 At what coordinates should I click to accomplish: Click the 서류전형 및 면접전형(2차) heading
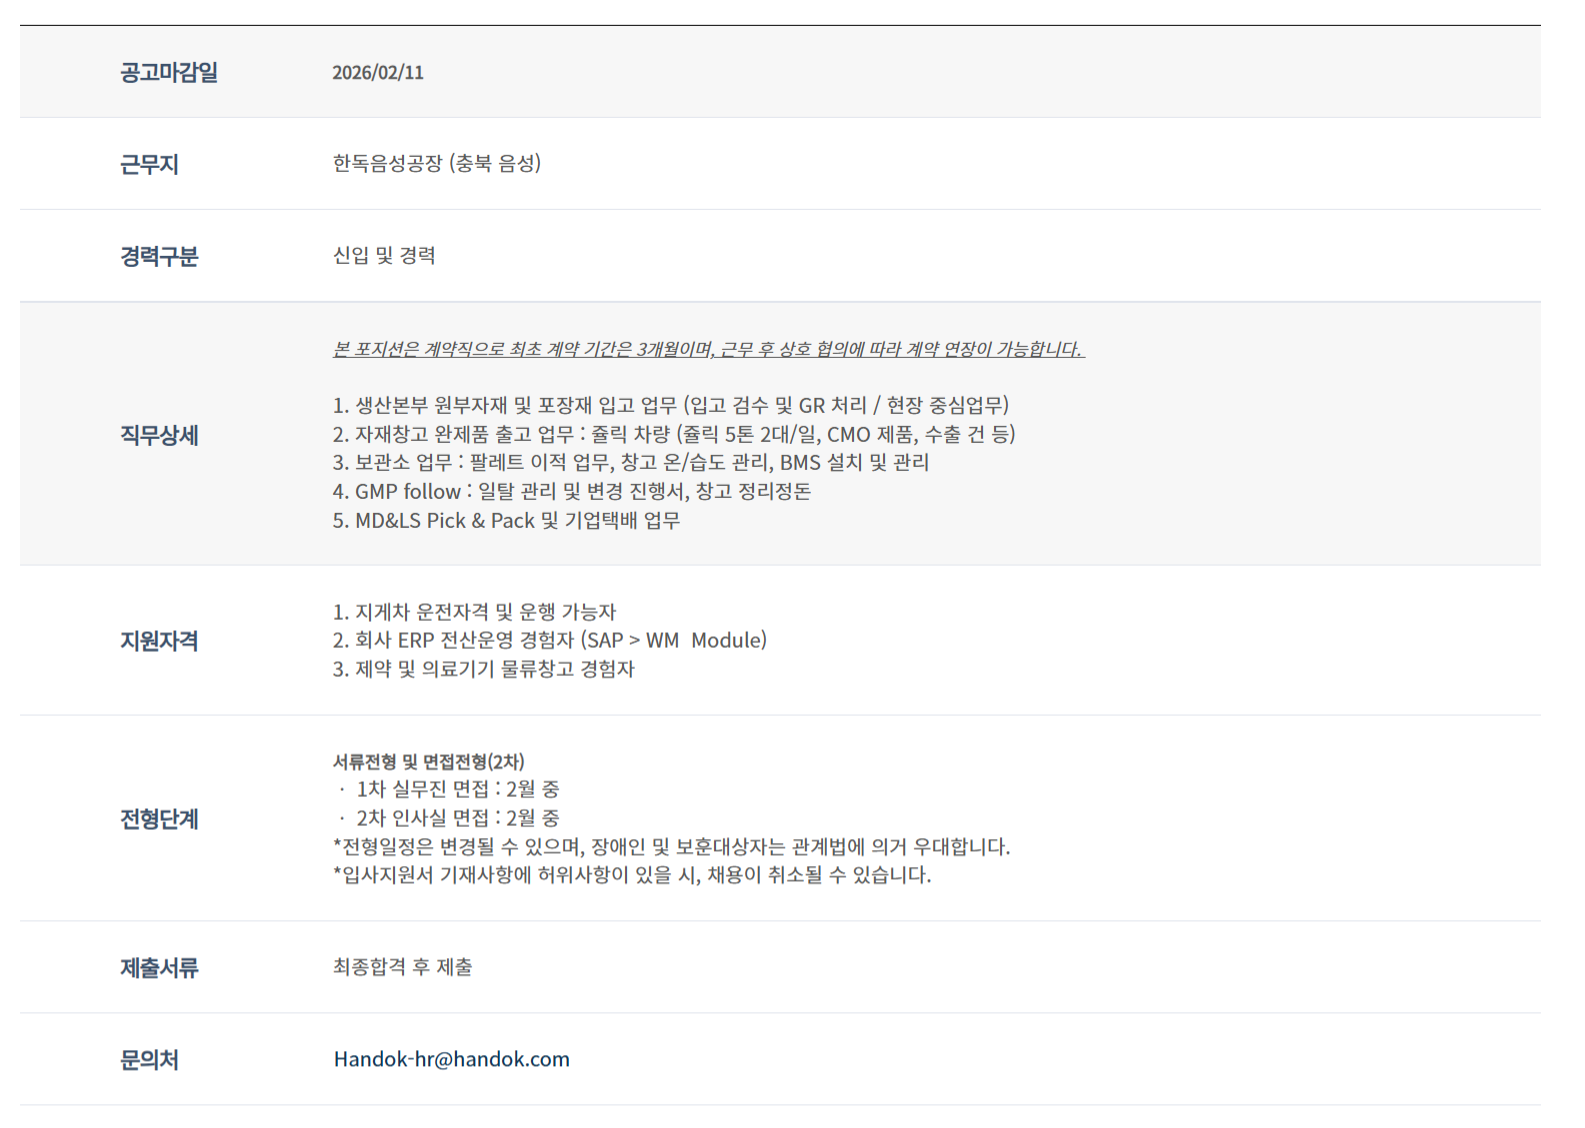point(428,761)
